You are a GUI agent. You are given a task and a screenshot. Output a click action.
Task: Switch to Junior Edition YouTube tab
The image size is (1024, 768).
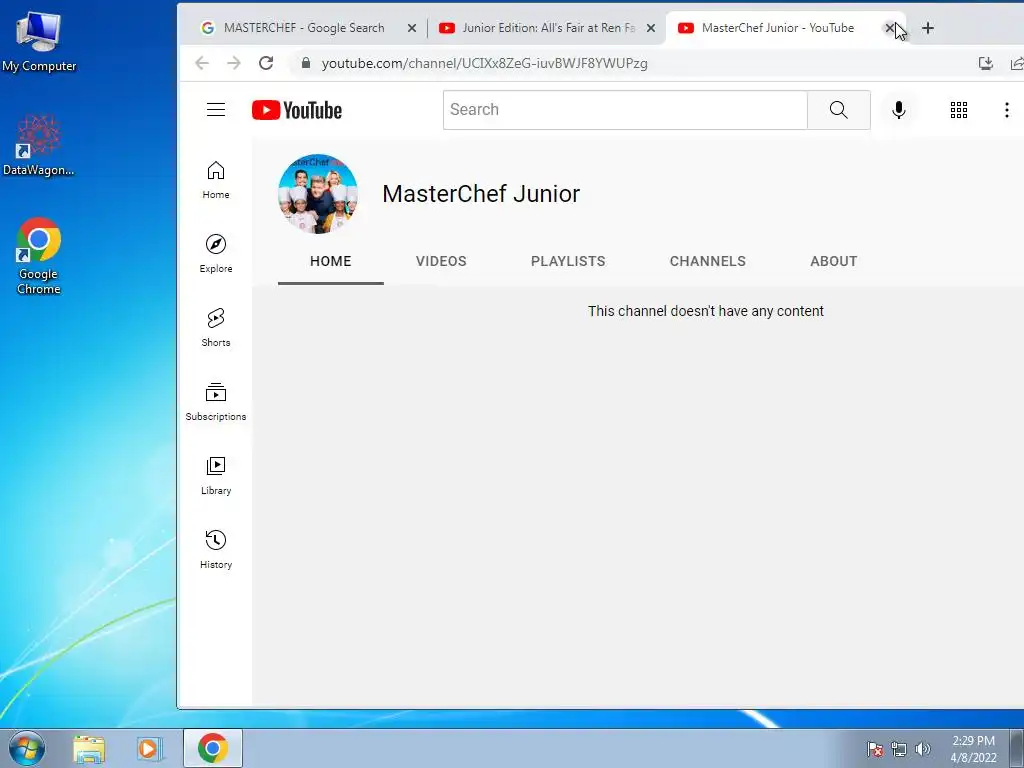[x=549, y=28]
